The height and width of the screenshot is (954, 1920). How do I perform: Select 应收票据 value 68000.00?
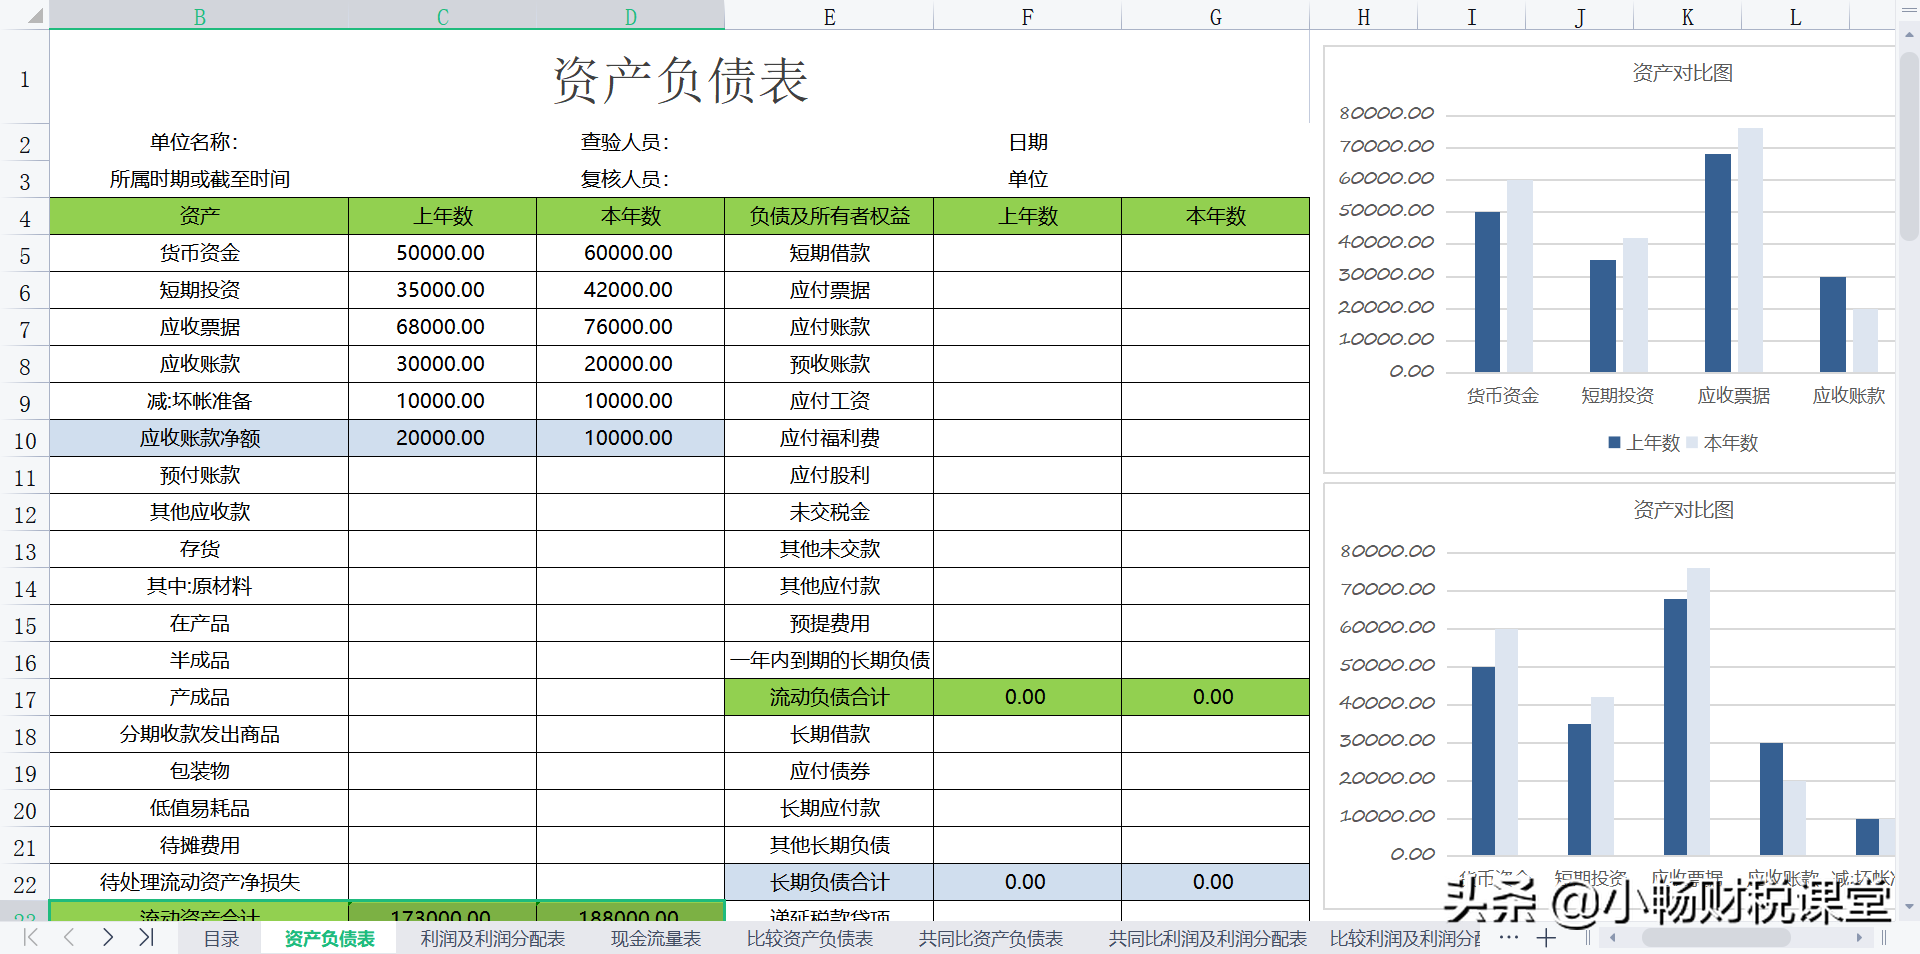[x=442, y=327]
